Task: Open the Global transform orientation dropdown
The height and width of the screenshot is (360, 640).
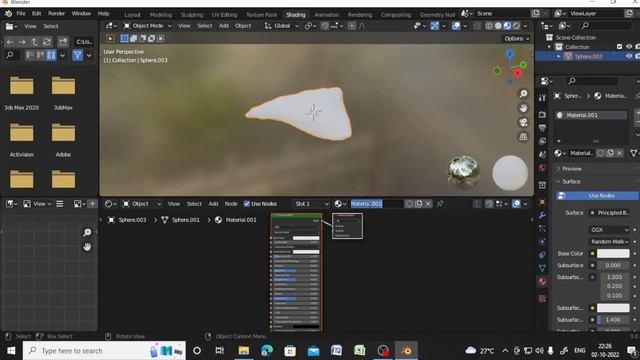Action: click(282, 26)
